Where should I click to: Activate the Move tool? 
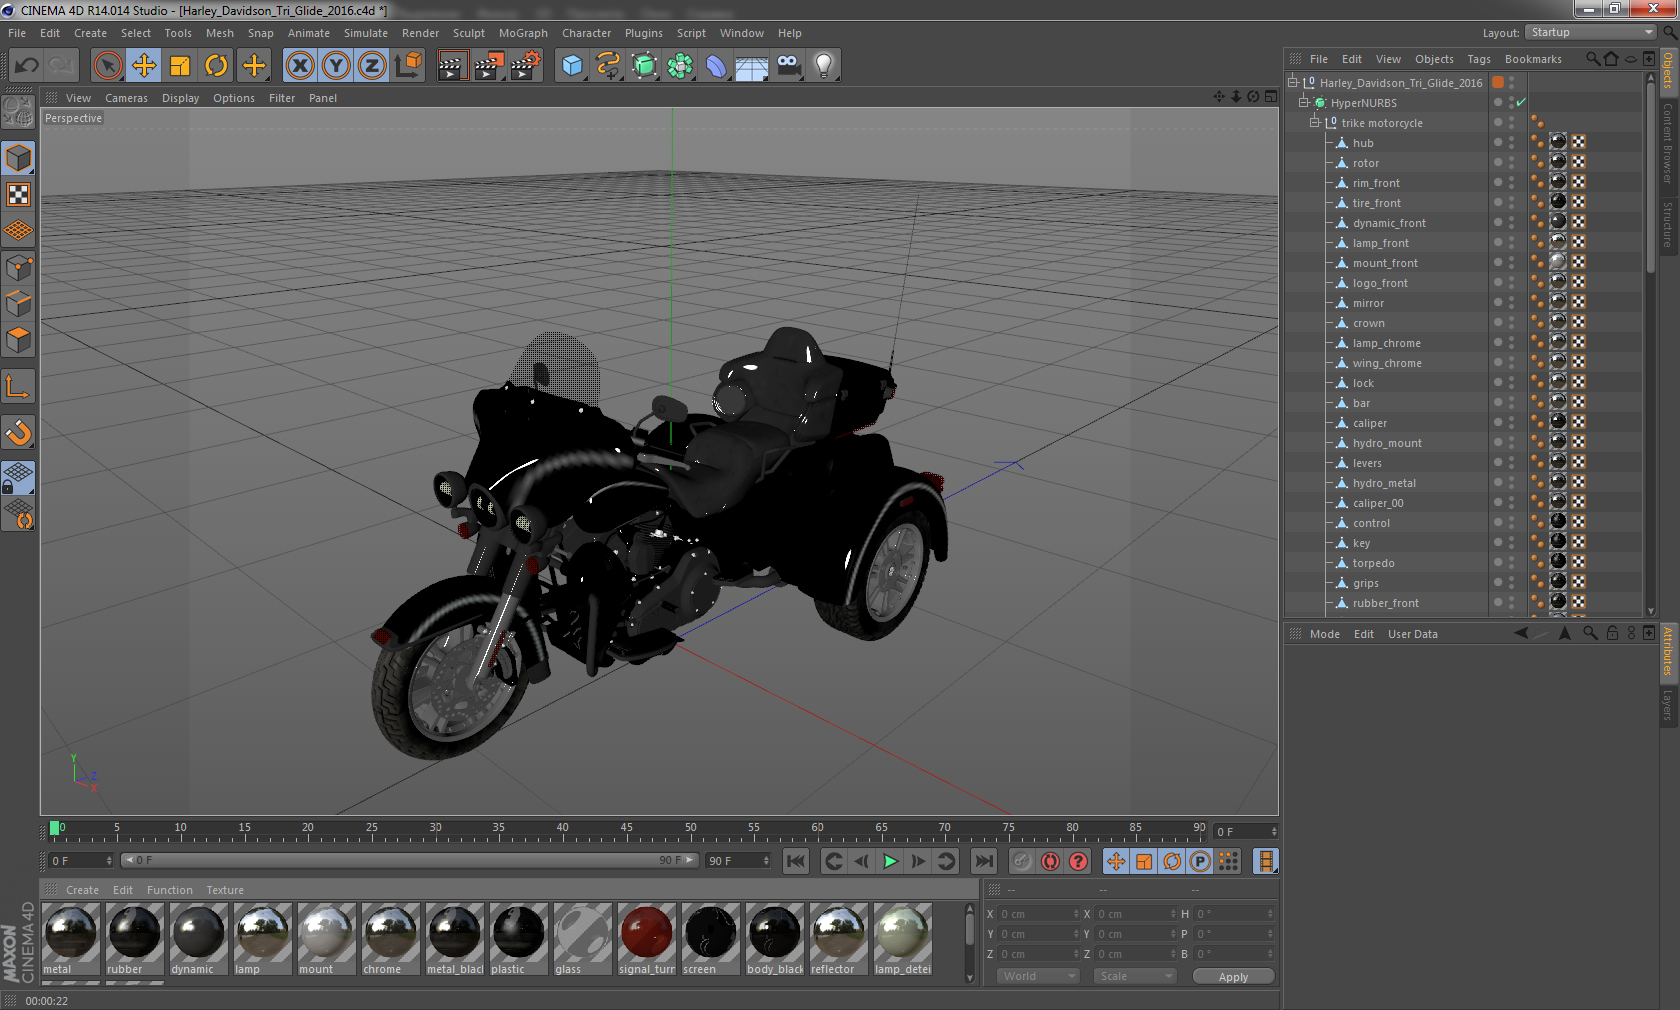click(144, 66)
